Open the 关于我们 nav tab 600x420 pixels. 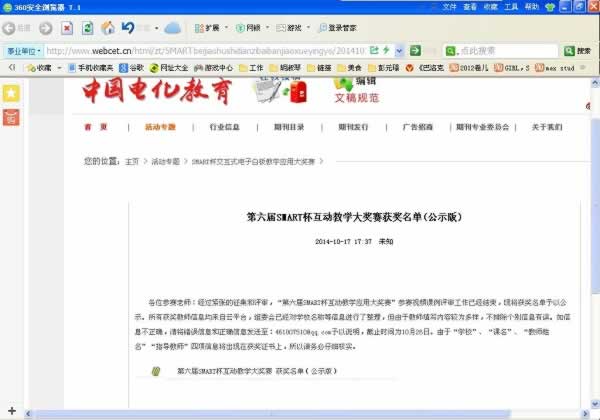click(x=547, y=127)
